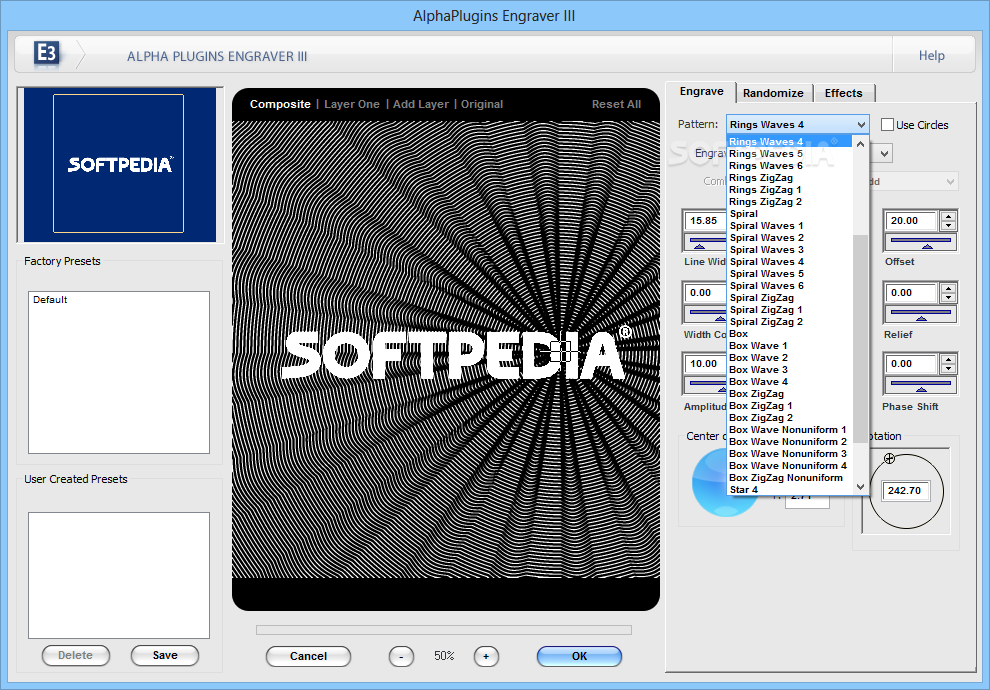Zoom in with the plus button
Image resolution: width=990 pixels, height=690 pixels.
click(486, 656)
